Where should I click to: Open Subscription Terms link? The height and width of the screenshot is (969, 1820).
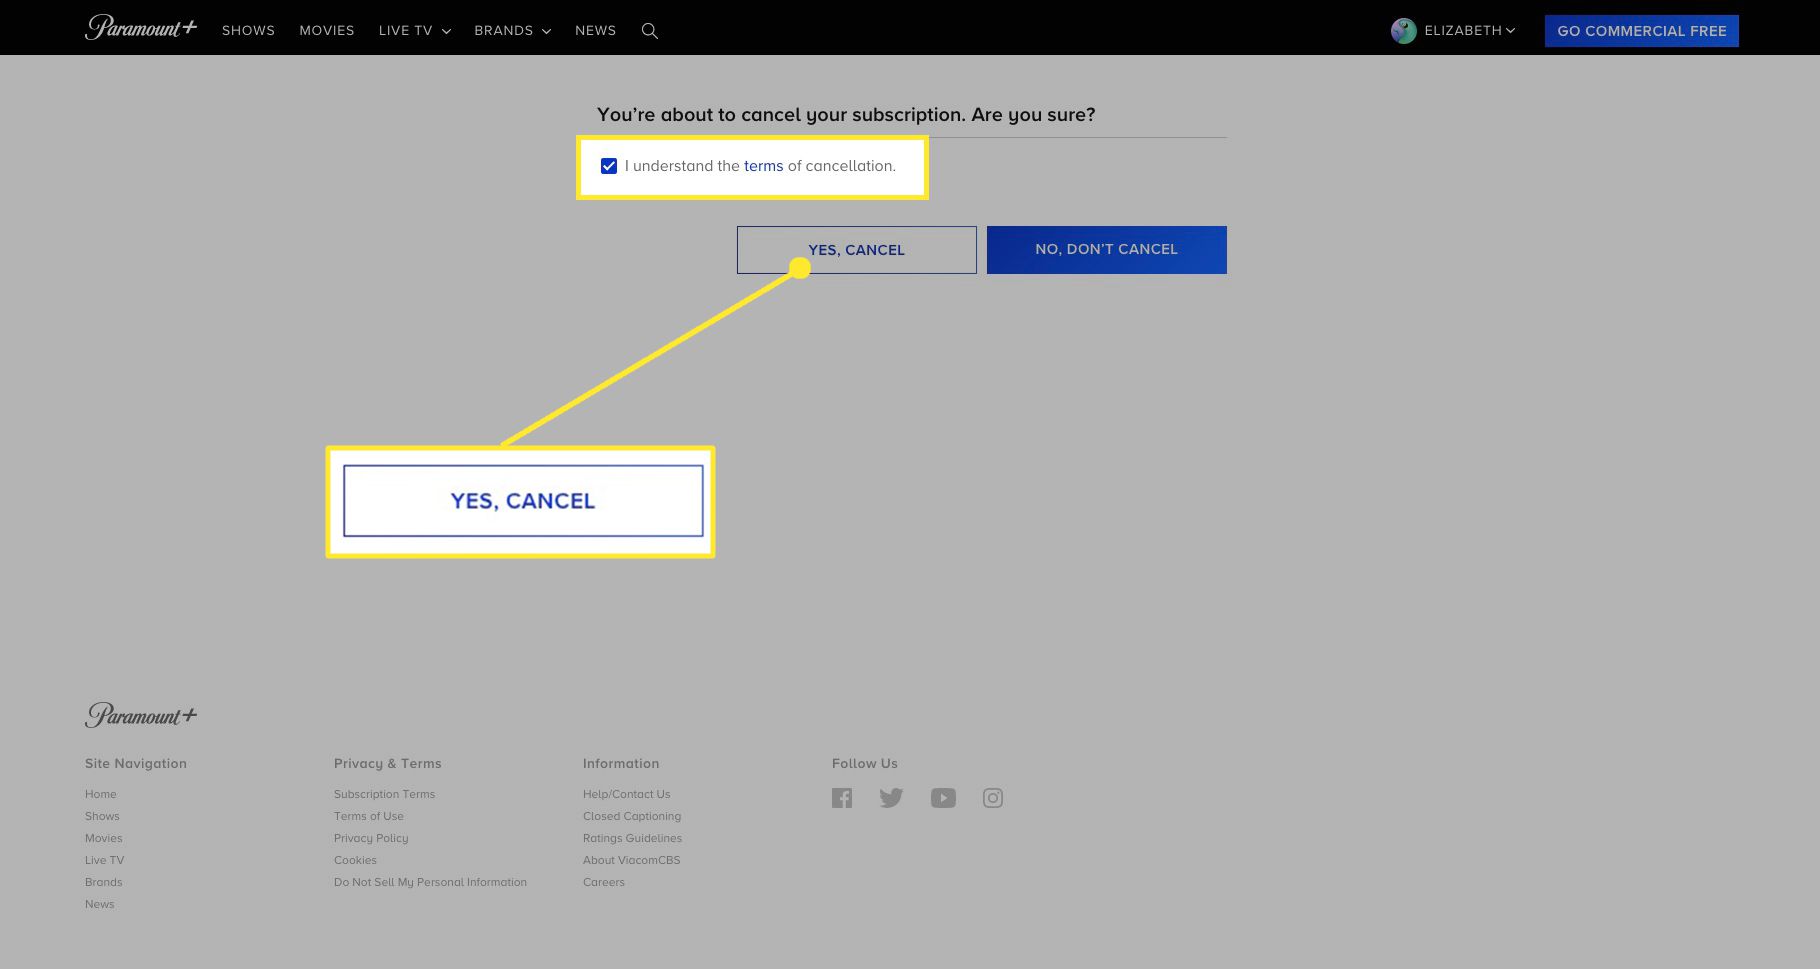(385, 794)
